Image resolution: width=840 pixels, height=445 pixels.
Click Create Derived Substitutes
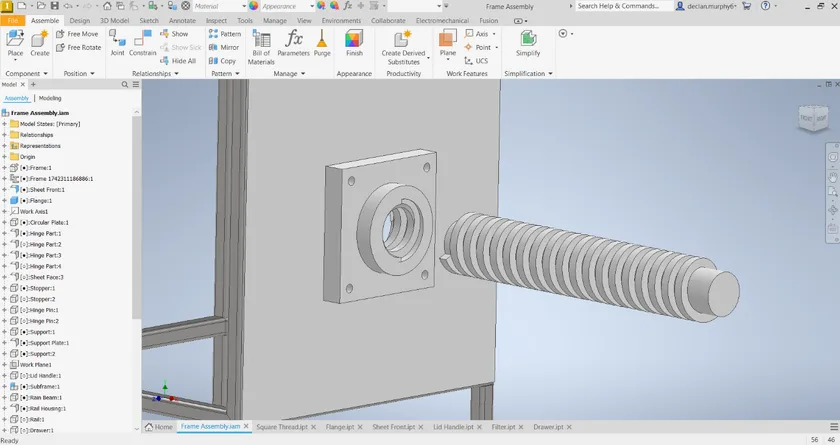(x=403, y=47)
